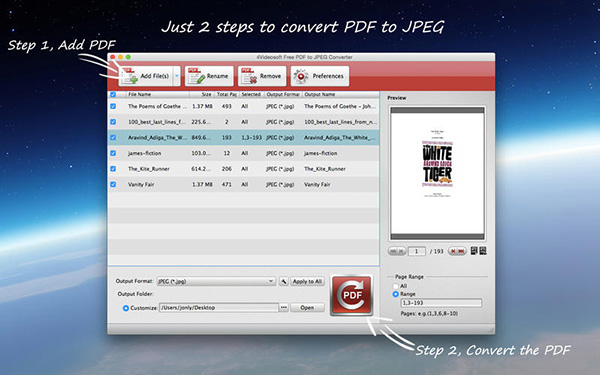Image resolution: width=600 pixels, height=375 pixels.
Task: Click the 493 total pages cell
Action: (227, 106)
